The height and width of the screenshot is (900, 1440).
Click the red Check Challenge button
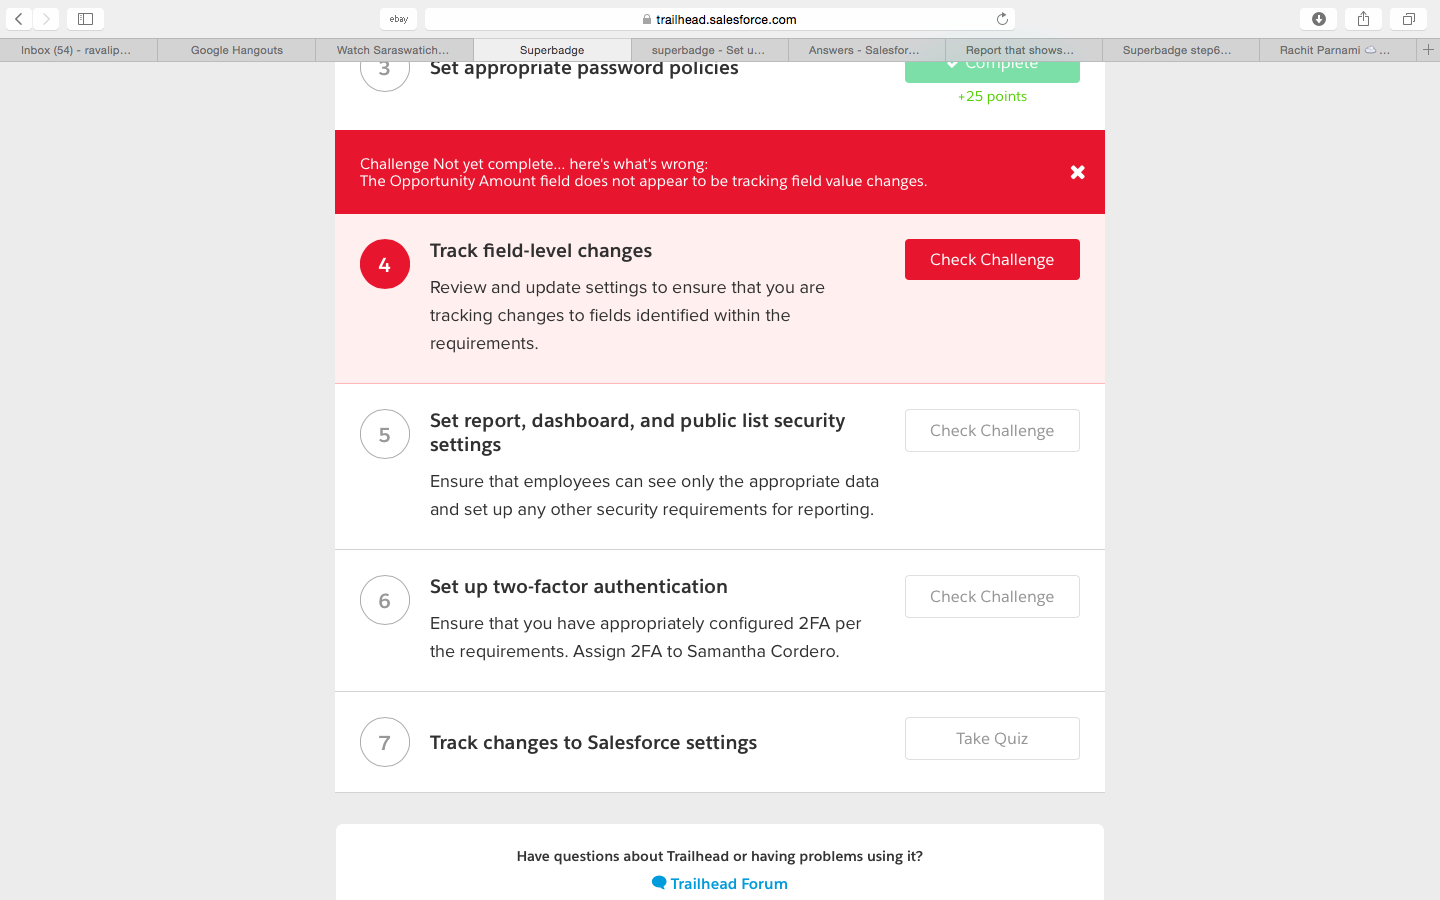point(991,260)
